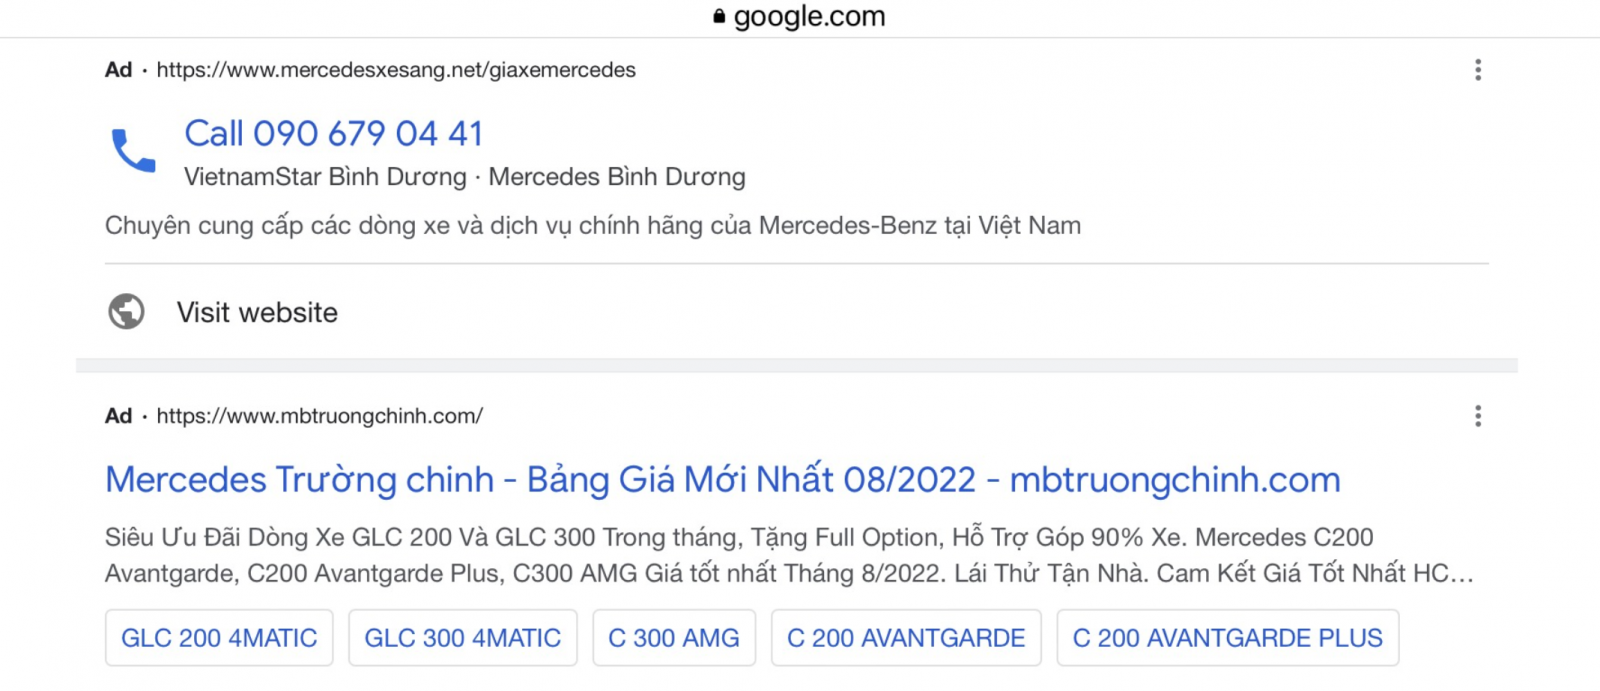The width and height of the screenshot is (1600, 691).
Task: Click the description starting 'Chuyên cung cấp các dòng xe'
Action: (593, 226)
